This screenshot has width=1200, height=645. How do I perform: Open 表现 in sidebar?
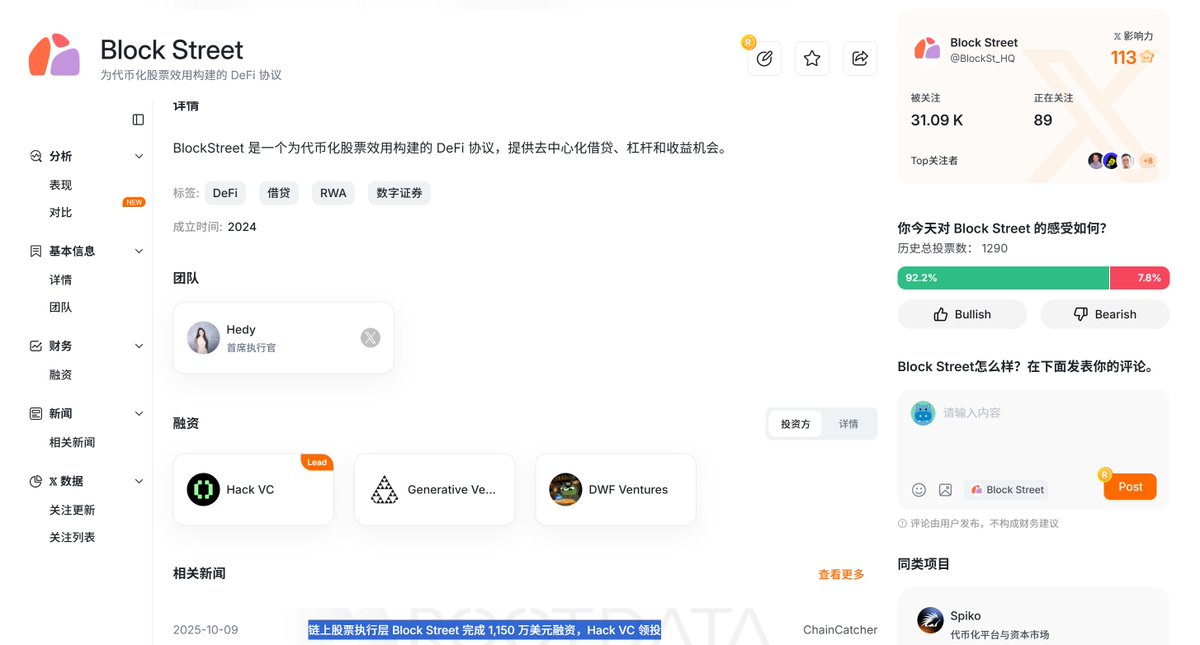tap(61, 185)
